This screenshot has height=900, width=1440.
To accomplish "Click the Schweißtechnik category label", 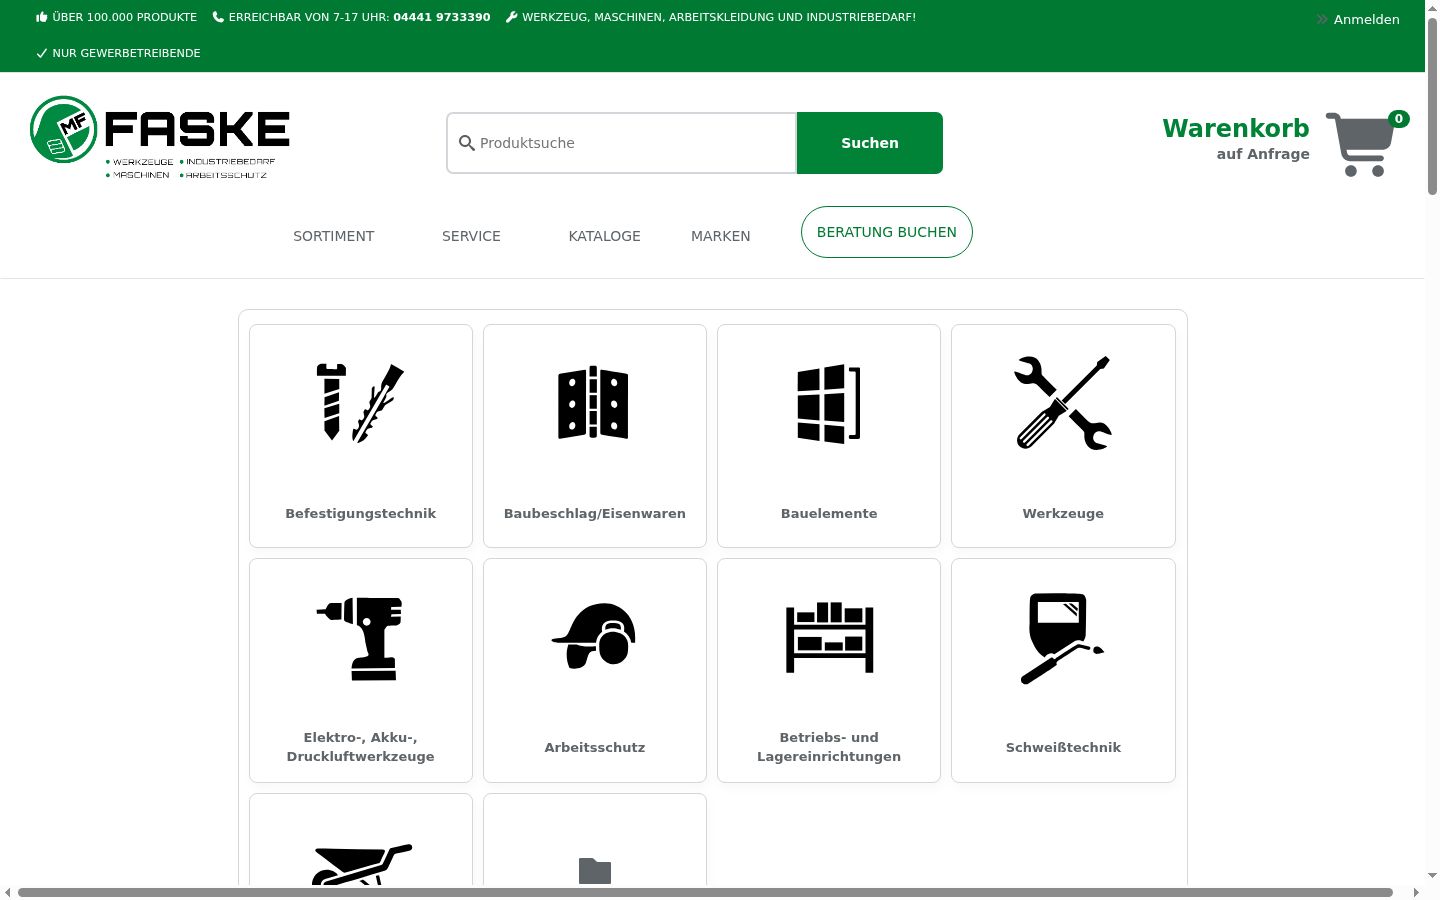I will (x=1063, y=747).
